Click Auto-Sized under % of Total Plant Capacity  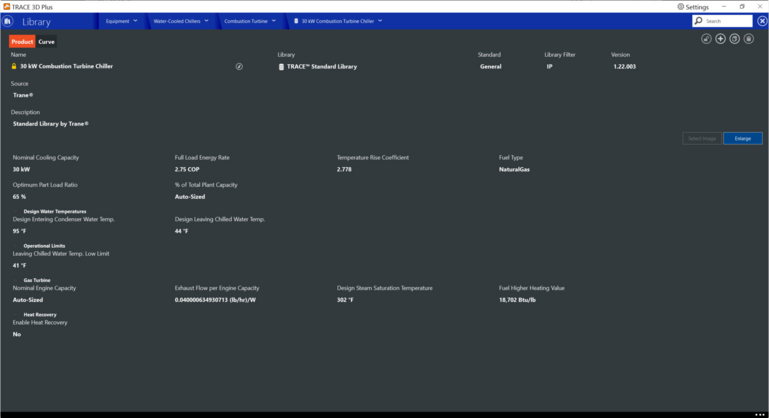click(x=190, y=197)
